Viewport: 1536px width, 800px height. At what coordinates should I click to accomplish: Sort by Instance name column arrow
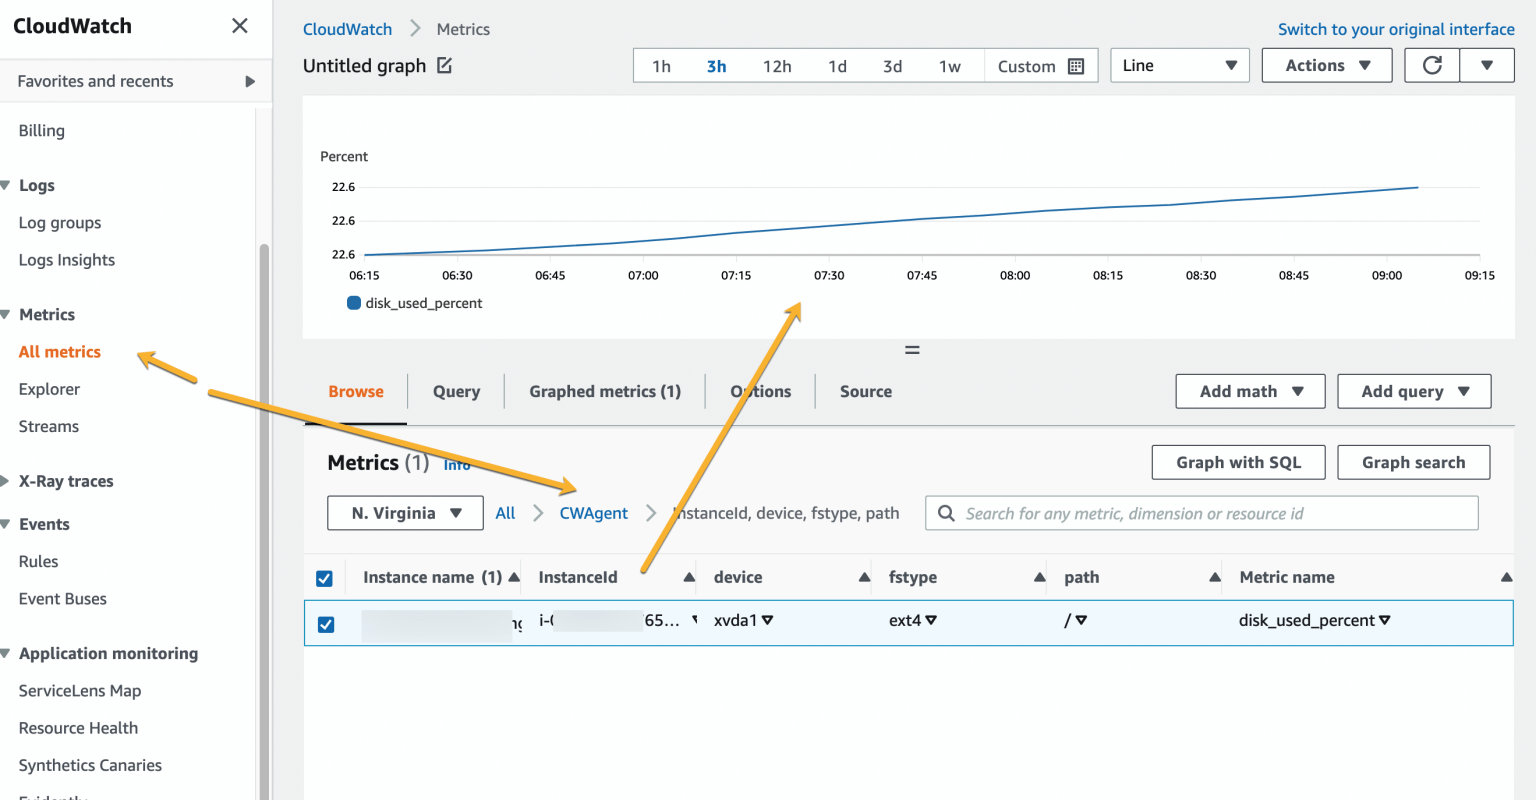(514, 578)
